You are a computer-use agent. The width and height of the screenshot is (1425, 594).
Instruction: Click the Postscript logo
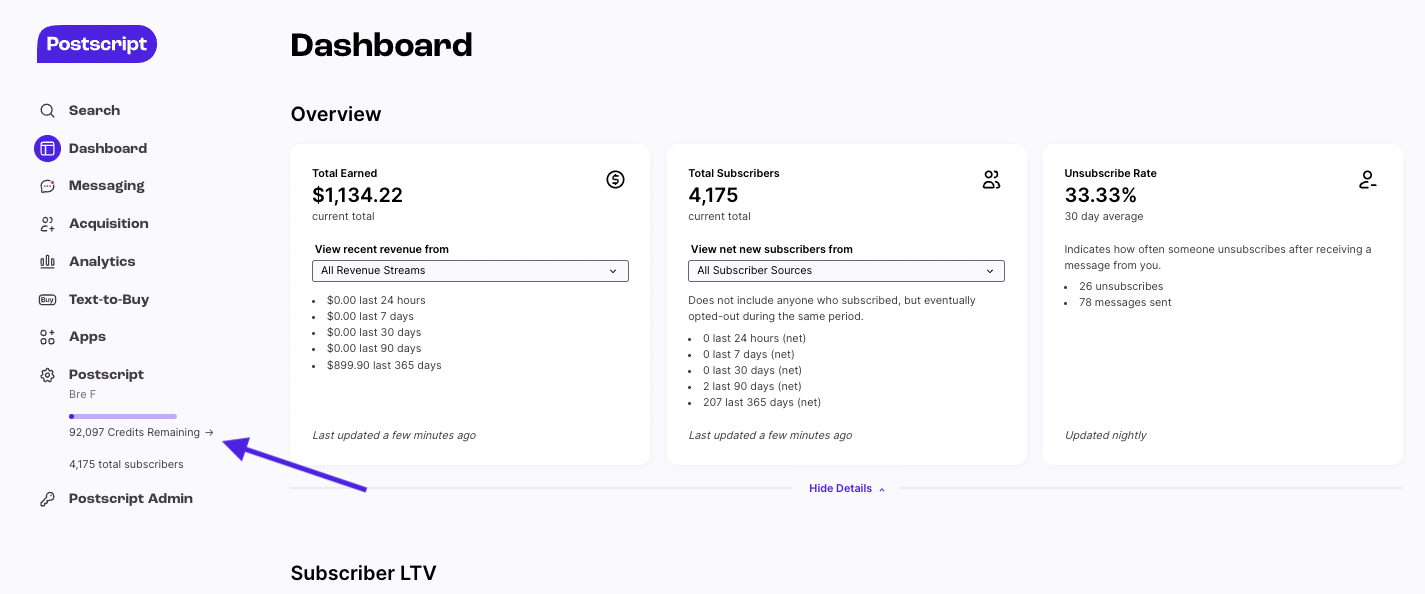(x=97, y=44)
